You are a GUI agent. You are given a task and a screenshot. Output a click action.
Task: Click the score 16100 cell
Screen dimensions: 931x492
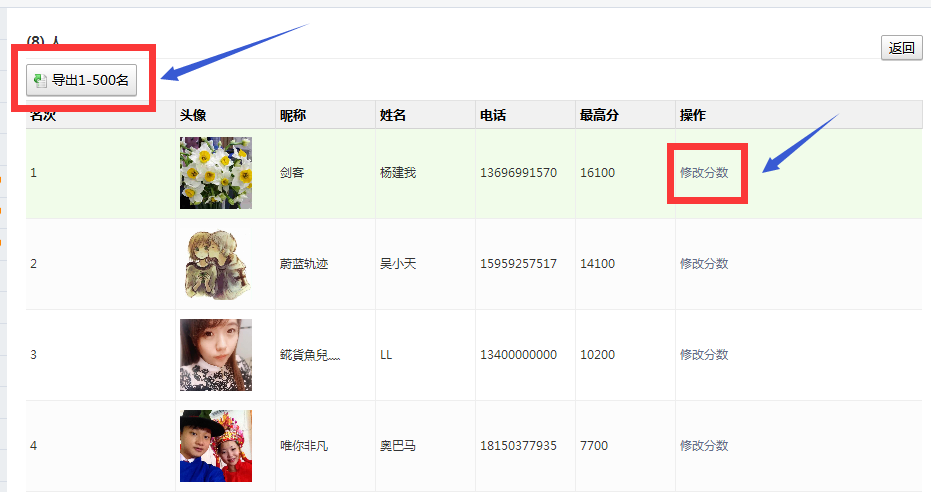[x=597, y=173]
